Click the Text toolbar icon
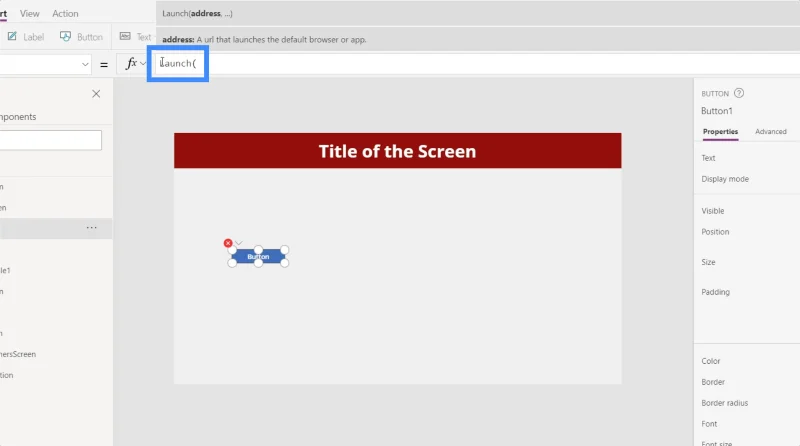This screenshot has width=800, height=446. click(x=125, y=36)
